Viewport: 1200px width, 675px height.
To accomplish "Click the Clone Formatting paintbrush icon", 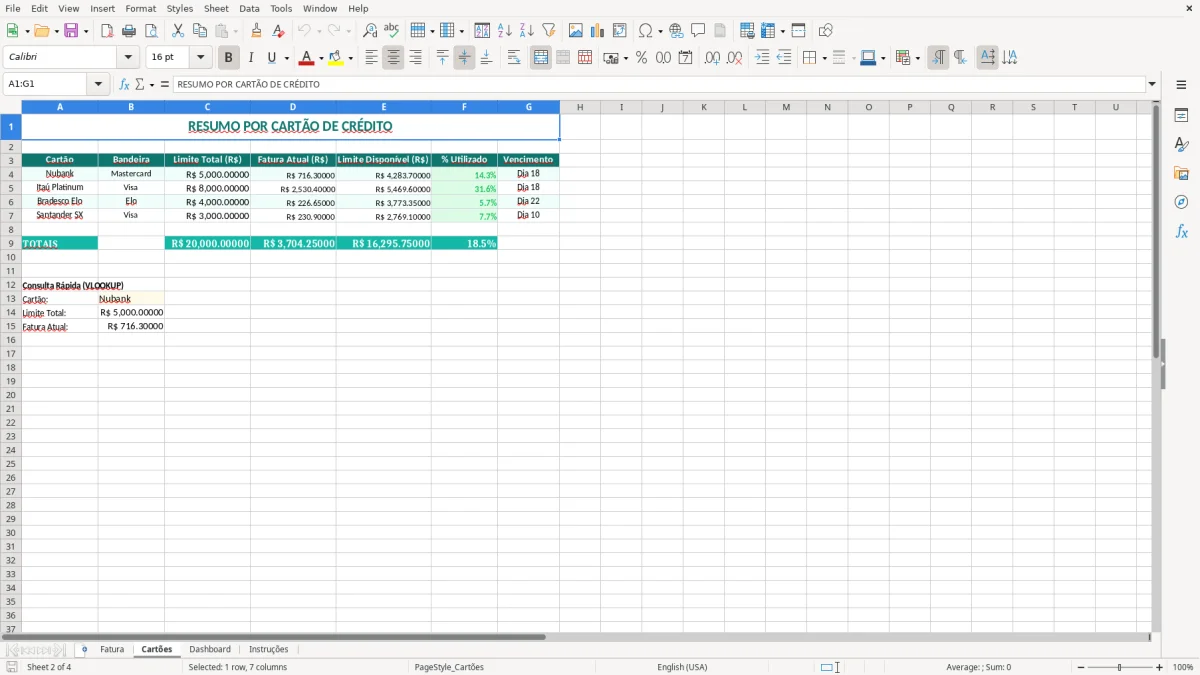I will coord(256,31).
